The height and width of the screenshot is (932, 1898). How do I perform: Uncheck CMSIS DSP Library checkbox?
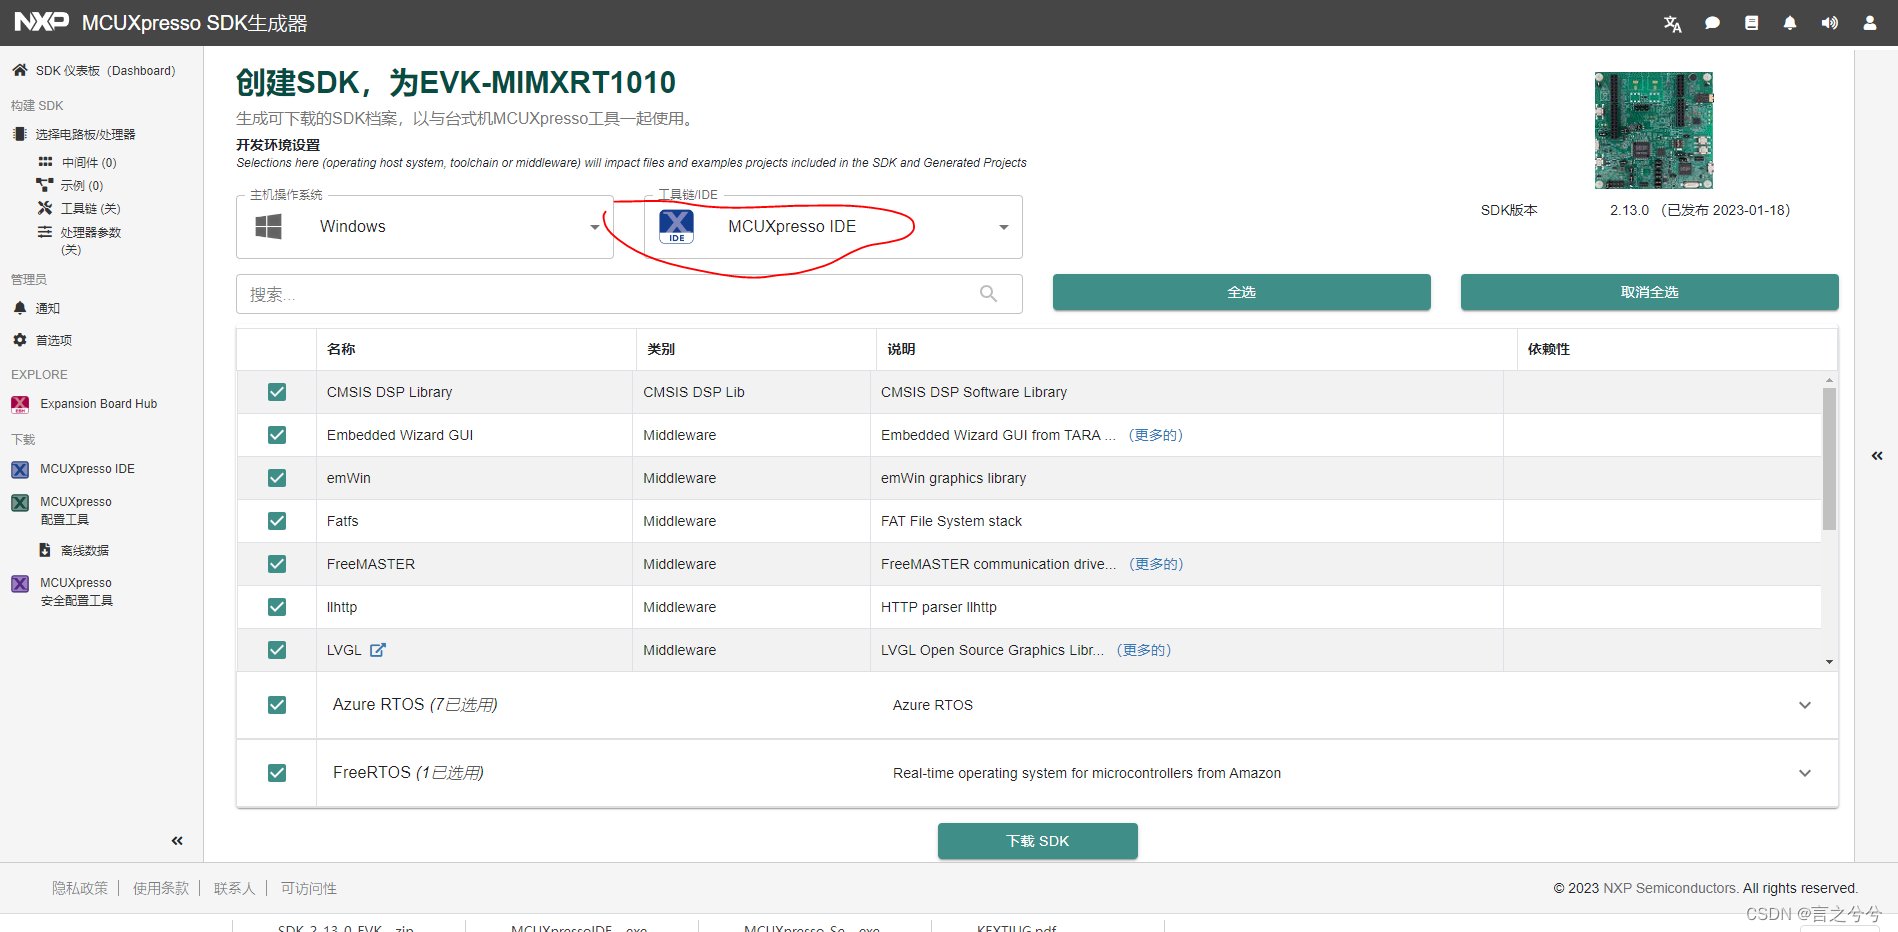277,392
